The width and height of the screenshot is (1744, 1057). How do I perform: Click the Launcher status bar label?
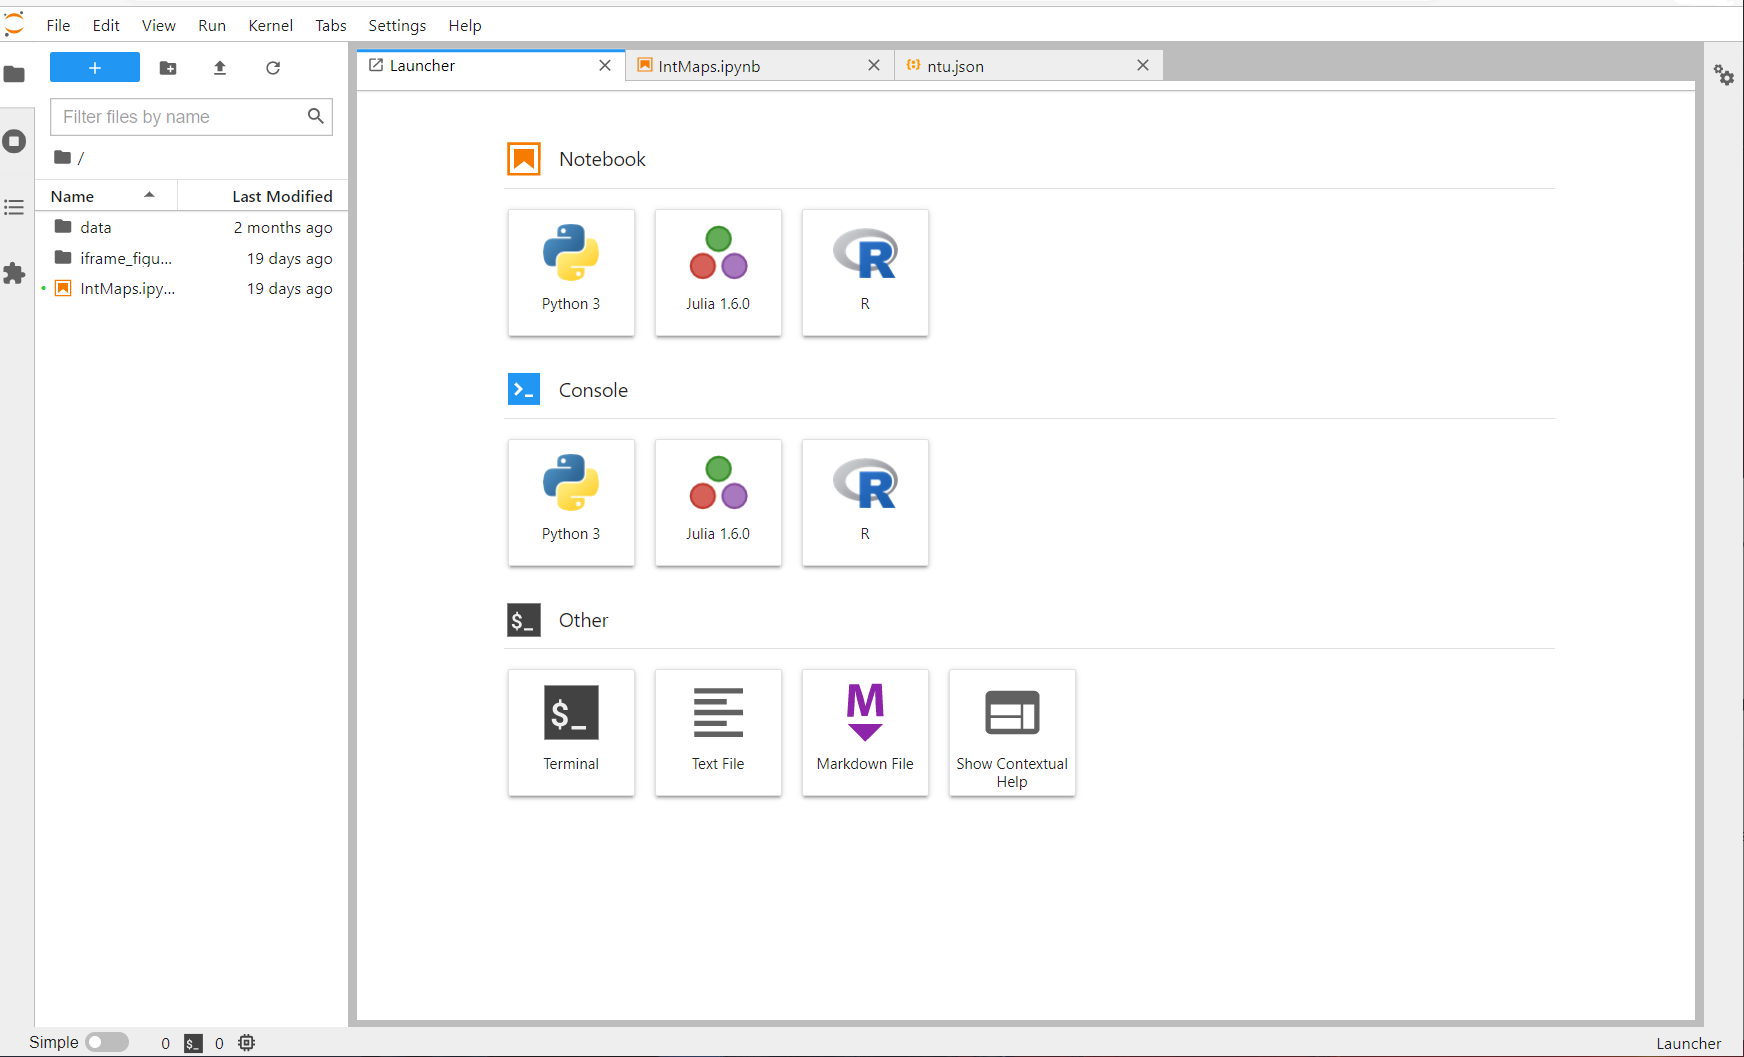[x=1689, y=1043]
